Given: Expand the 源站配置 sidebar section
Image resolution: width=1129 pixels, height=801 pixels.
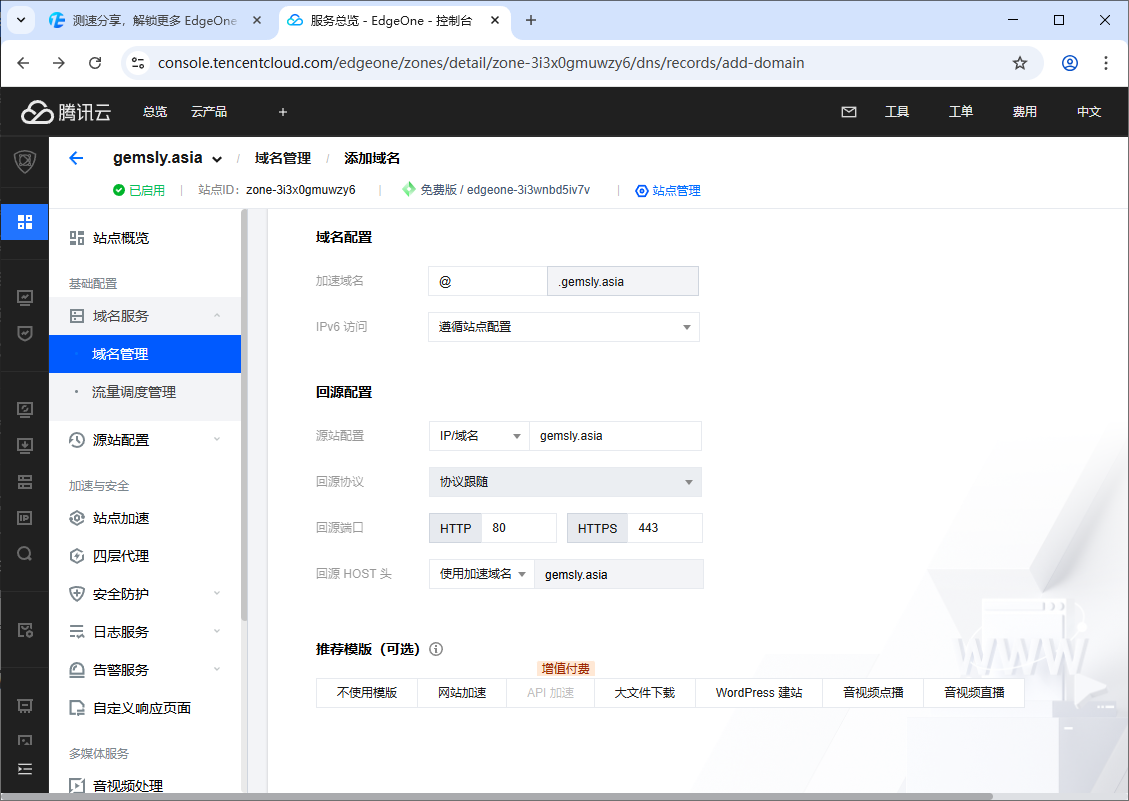Looking at the screenshot, I should point(145,440).
